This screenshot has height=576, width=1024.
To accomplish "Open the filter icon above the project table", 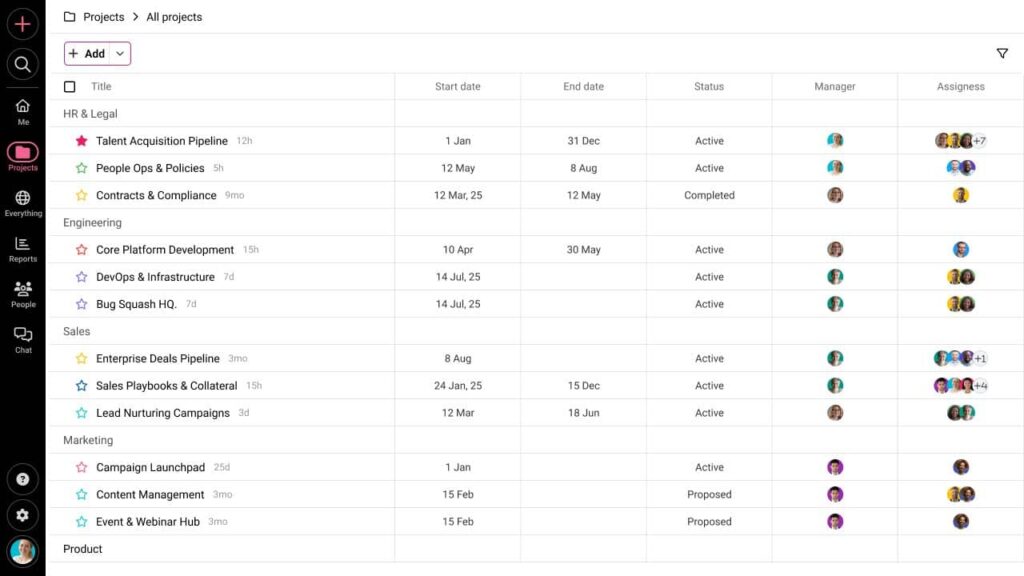I will [1002, 53].
